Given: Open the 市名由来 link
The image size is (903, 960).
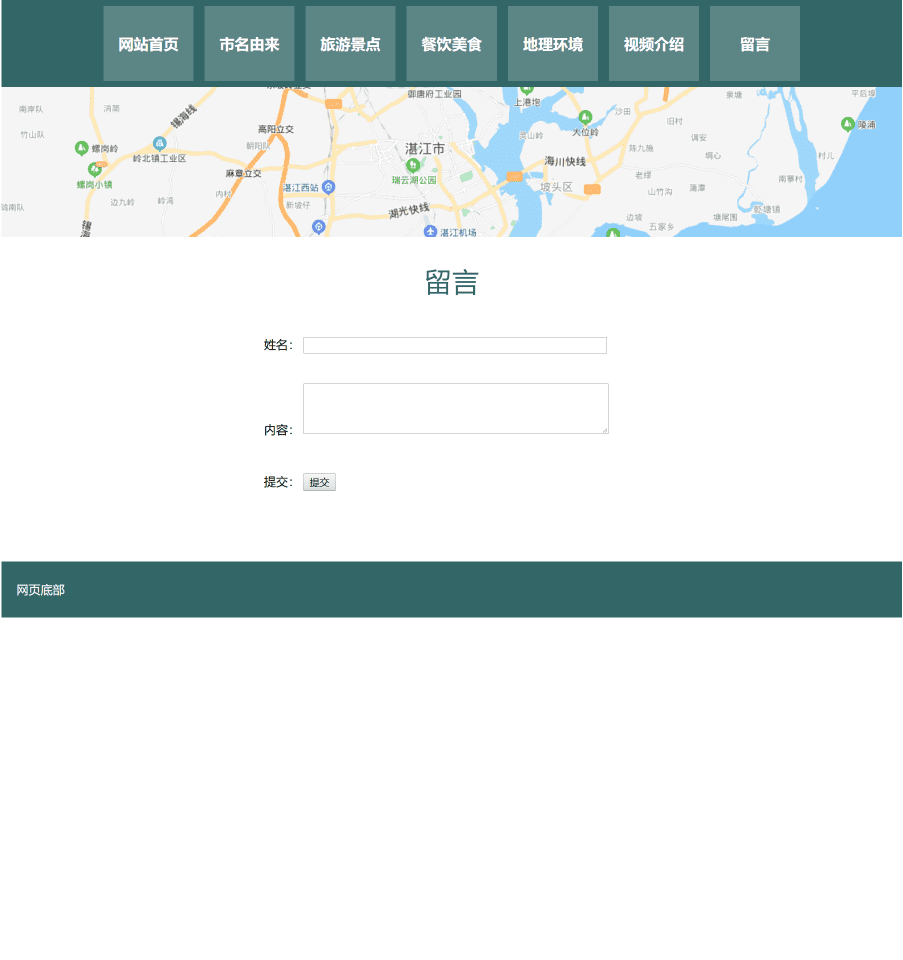Looking at the screenshot, I should [249, 43].
